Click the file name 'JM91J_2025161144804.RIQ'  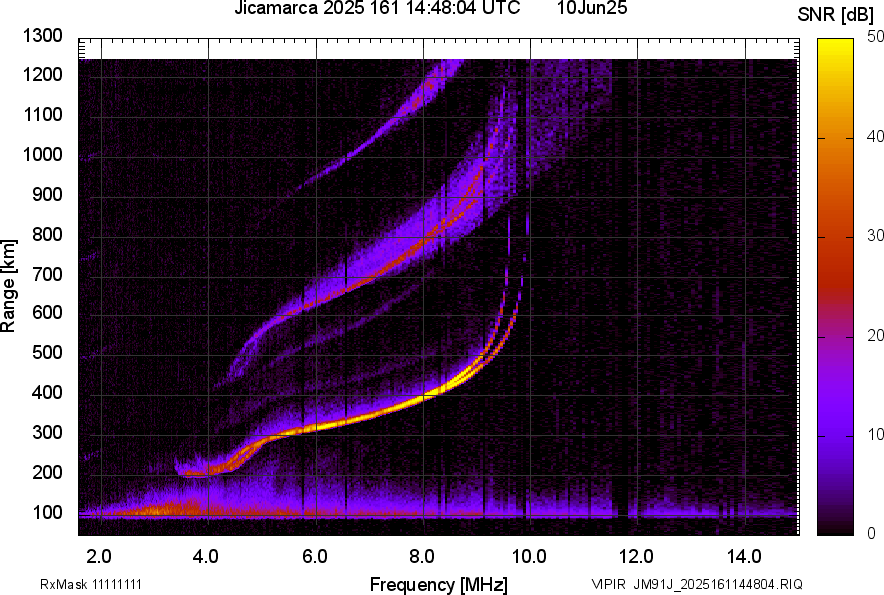[x=718, y=584]
